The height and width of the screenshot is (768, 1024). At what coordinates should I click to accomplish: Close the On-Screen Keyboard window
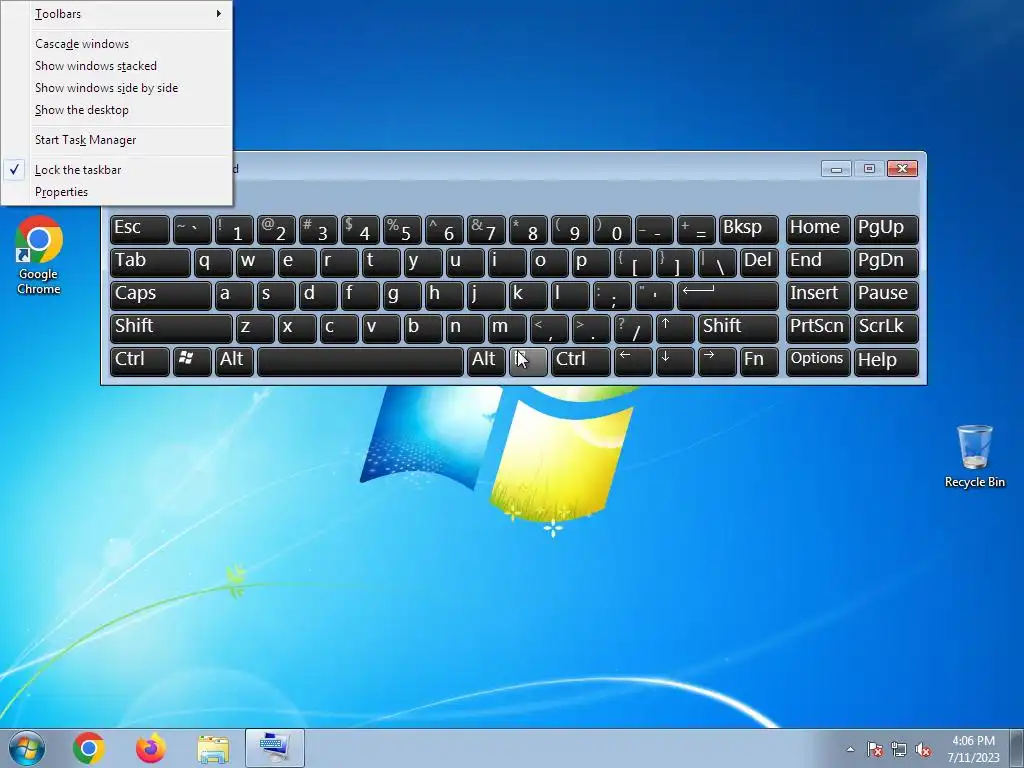pyautogui.click(x=903, y=168)
